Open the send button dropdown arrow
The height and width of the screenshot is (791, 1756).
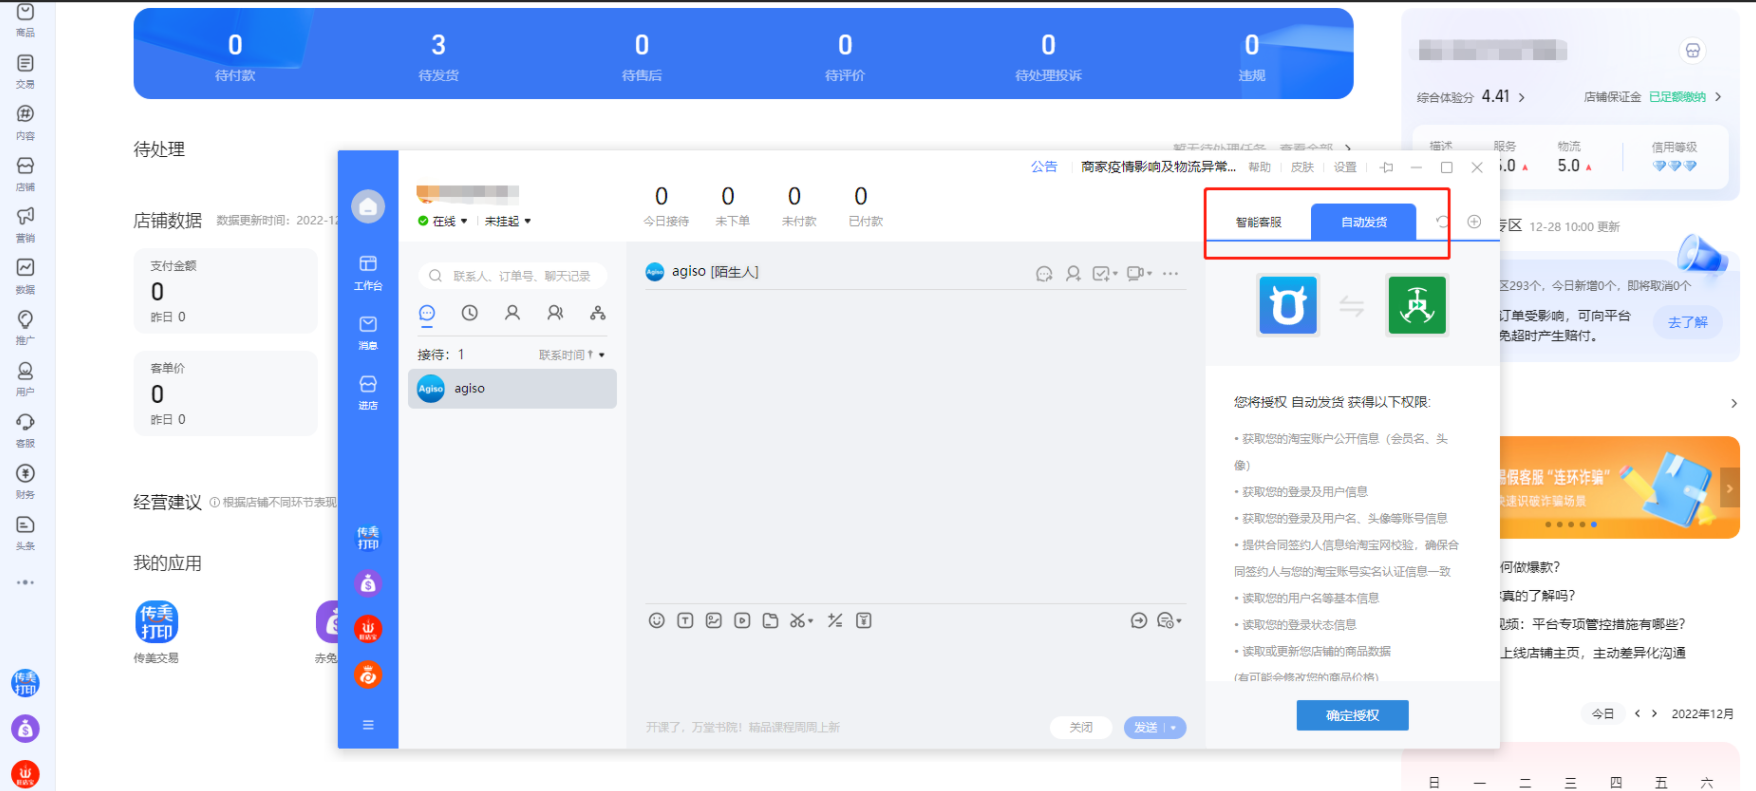(1173, 728)
